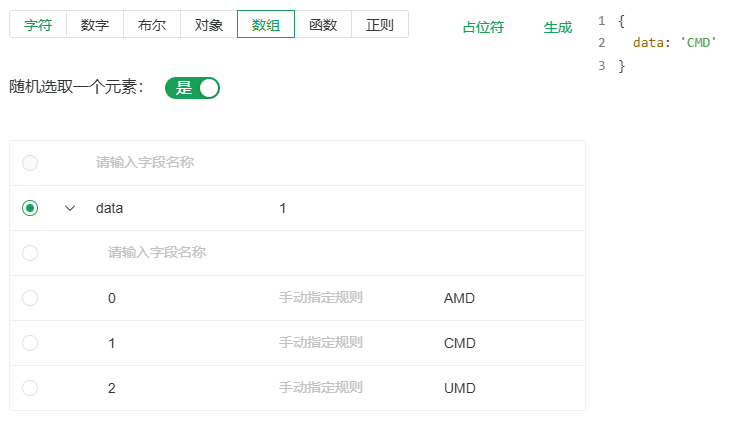Select the 对象 type tab
This screenshot has width=730, height=421.
click(x=209, y=24)
